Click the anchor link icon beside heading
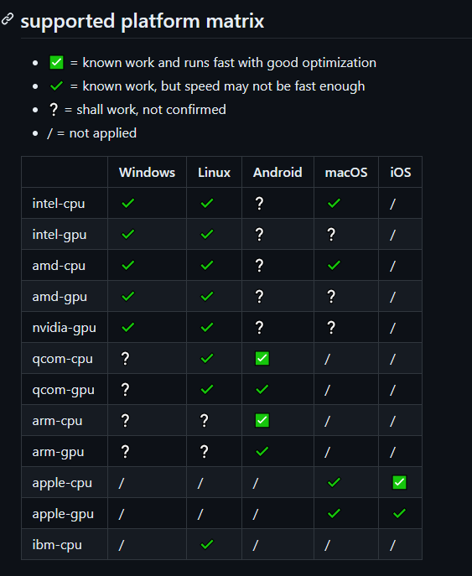The image size is (472, 576). point(7,19)
